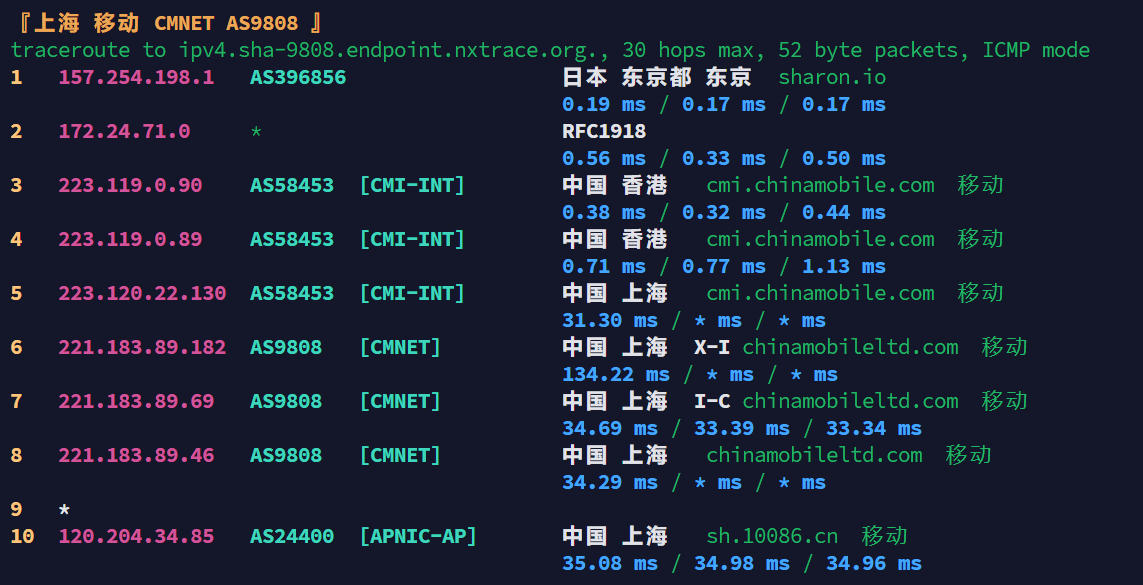Click the X-I label on hop 6
Image resolution: width=1143 pixels, height=585 pixels.
pos(712,347)
